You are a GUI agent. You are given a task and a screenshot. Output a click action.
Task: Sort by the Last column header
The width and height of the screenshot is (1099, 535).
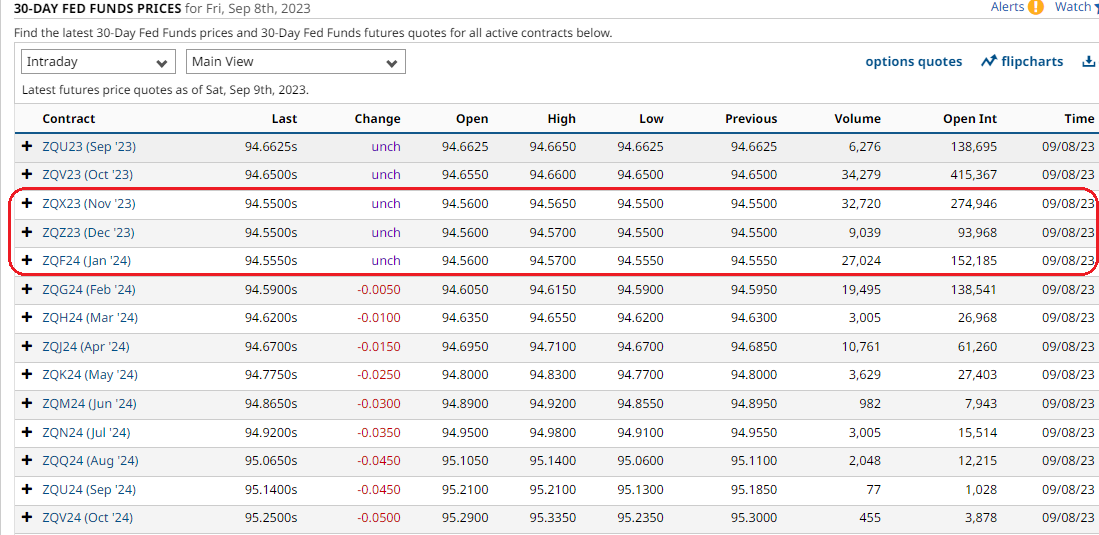[x=284, y=119]
